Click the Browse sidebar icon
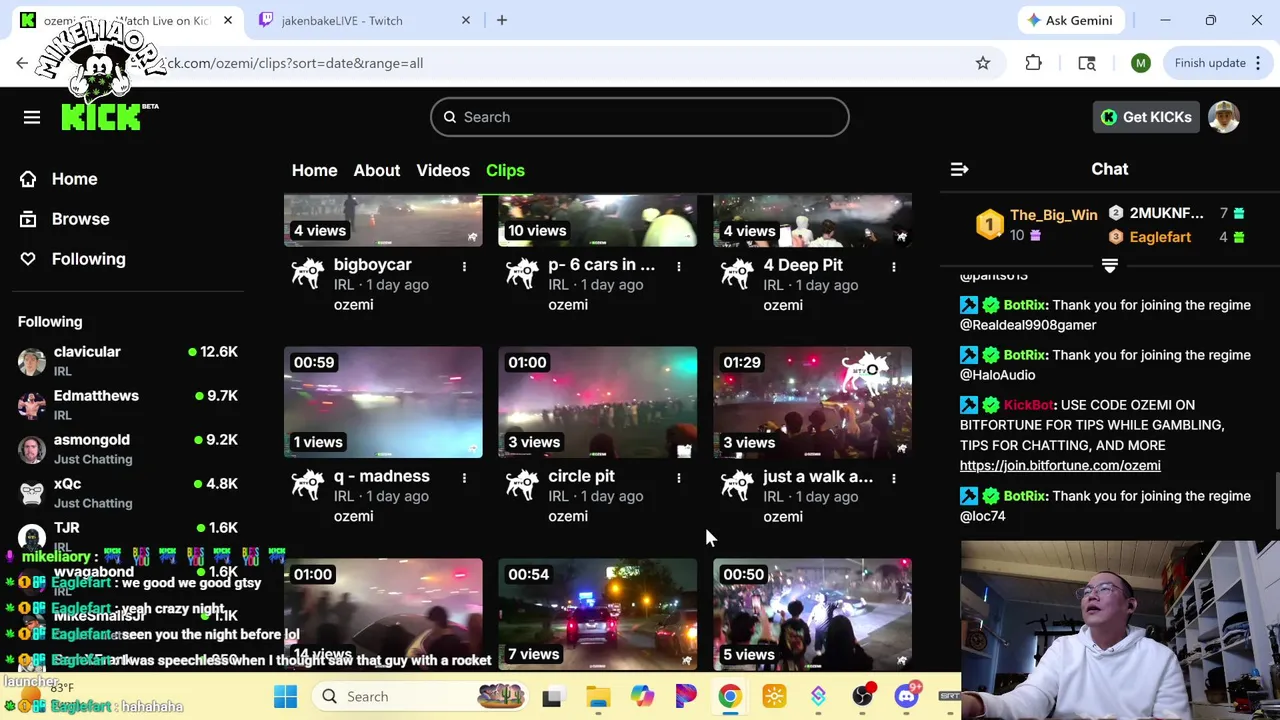1280x720 pixels. (28, 219)
